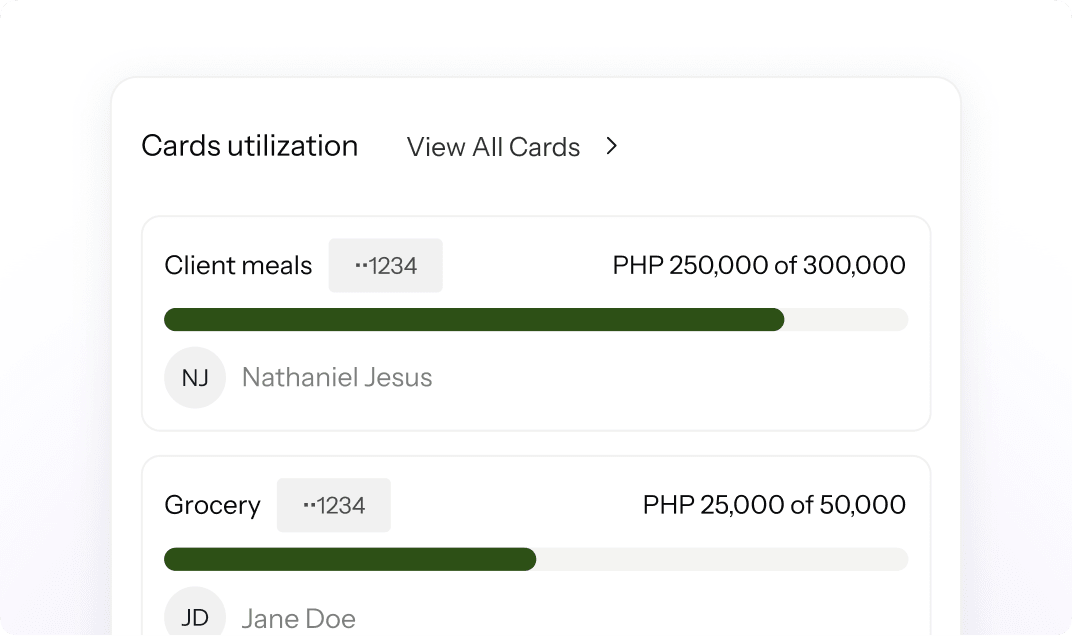The image size is (1072, 636).
Task: Click the Client meals card title
Action: click(238, 266)
